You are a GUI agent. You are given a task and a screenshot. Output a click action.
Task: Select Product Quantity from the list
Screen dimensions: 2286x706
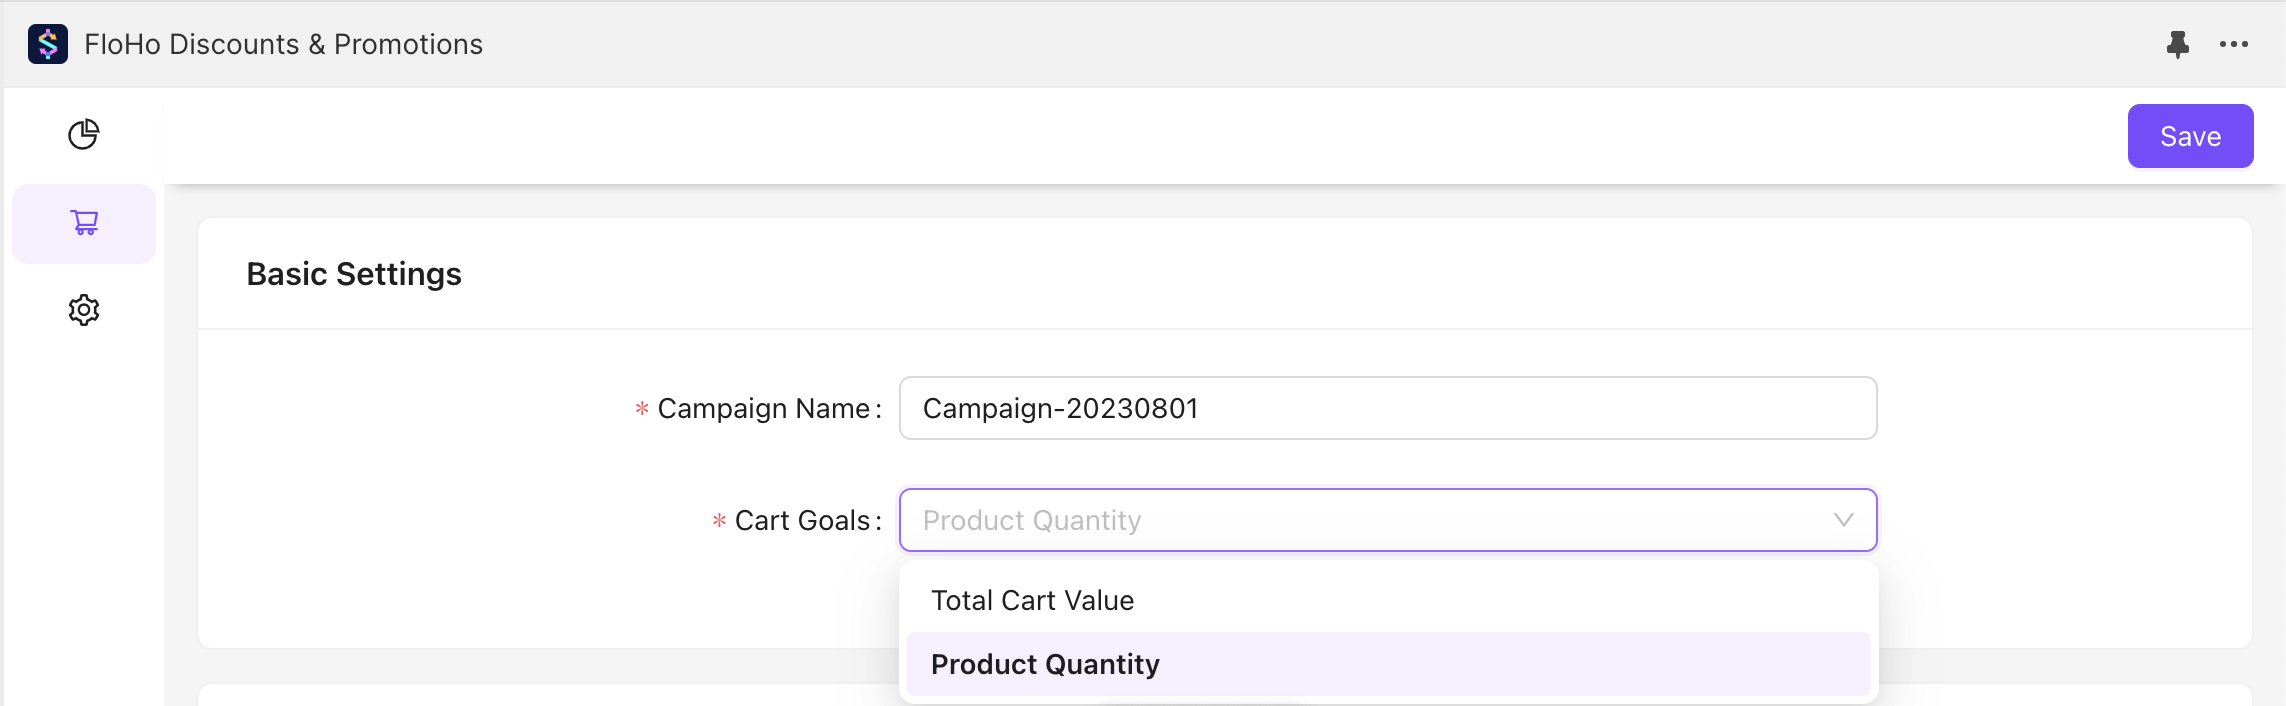point(1045,664)
